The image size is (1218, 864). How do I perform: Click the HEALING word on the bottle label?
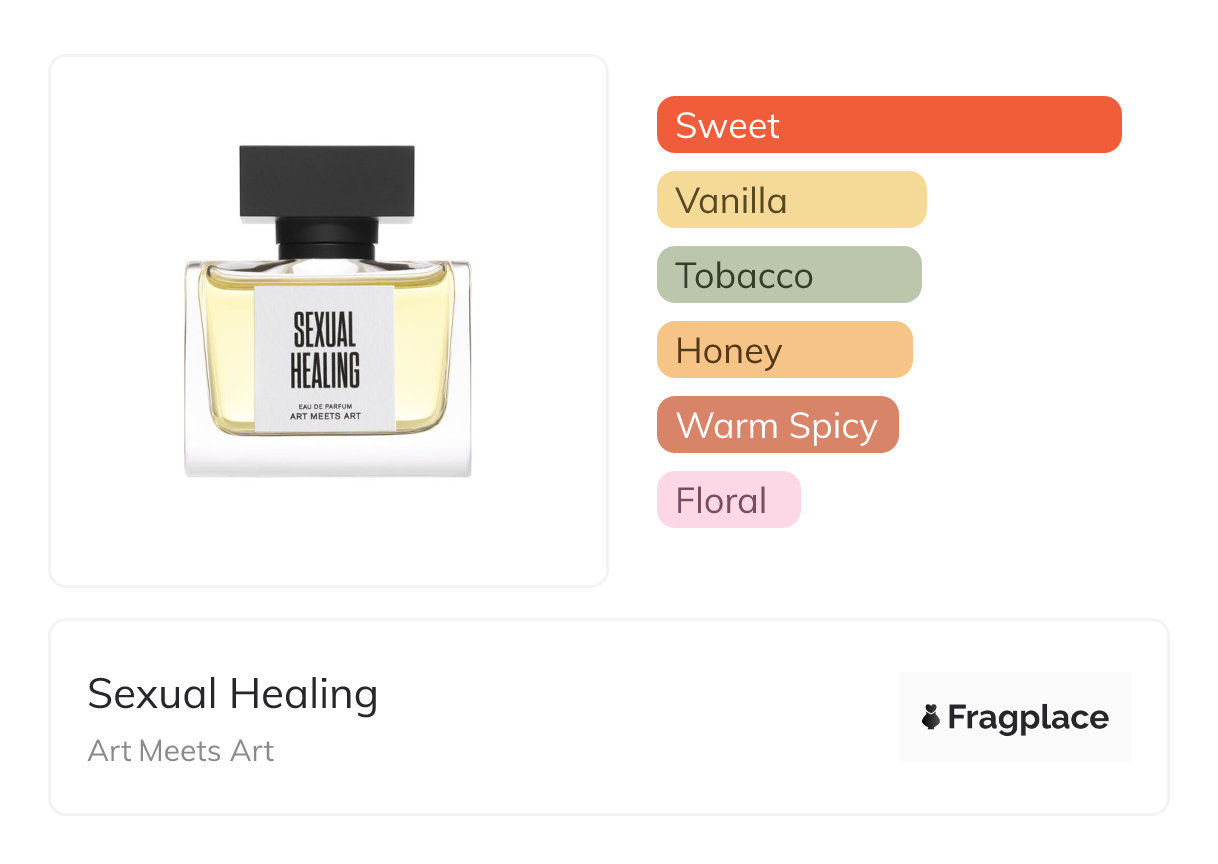(325, 371)
